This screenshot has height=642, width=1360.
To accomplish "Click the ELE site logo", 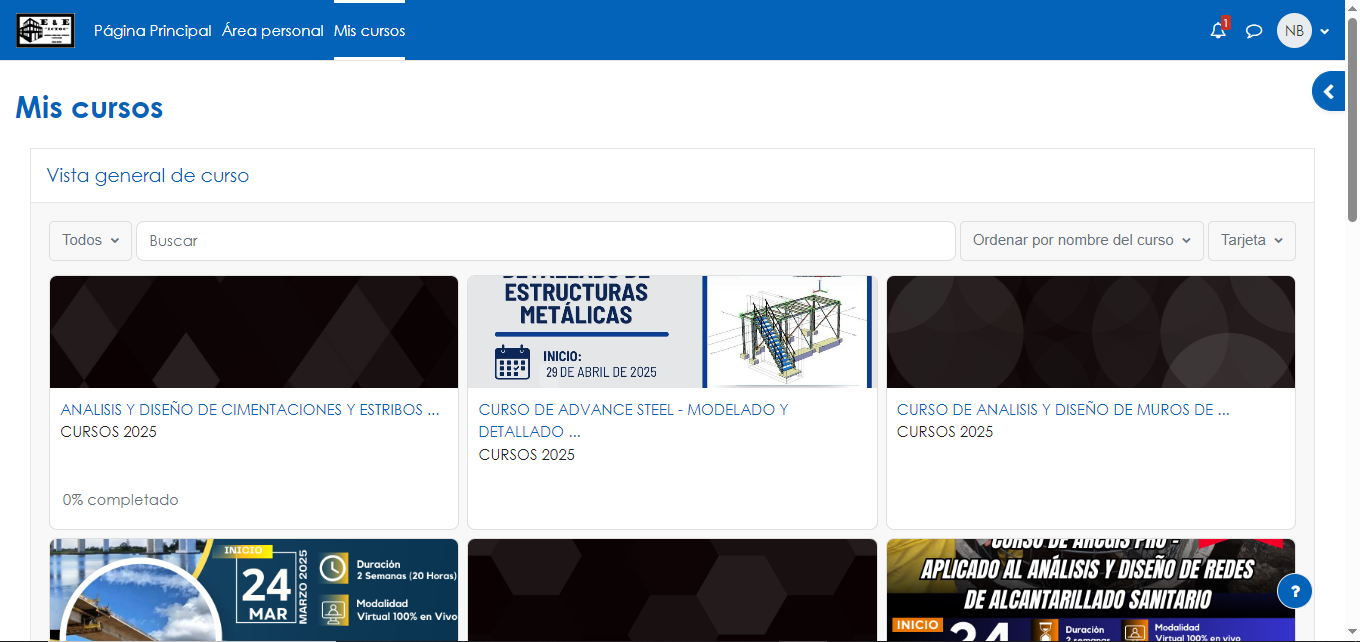I will [45, 30].
